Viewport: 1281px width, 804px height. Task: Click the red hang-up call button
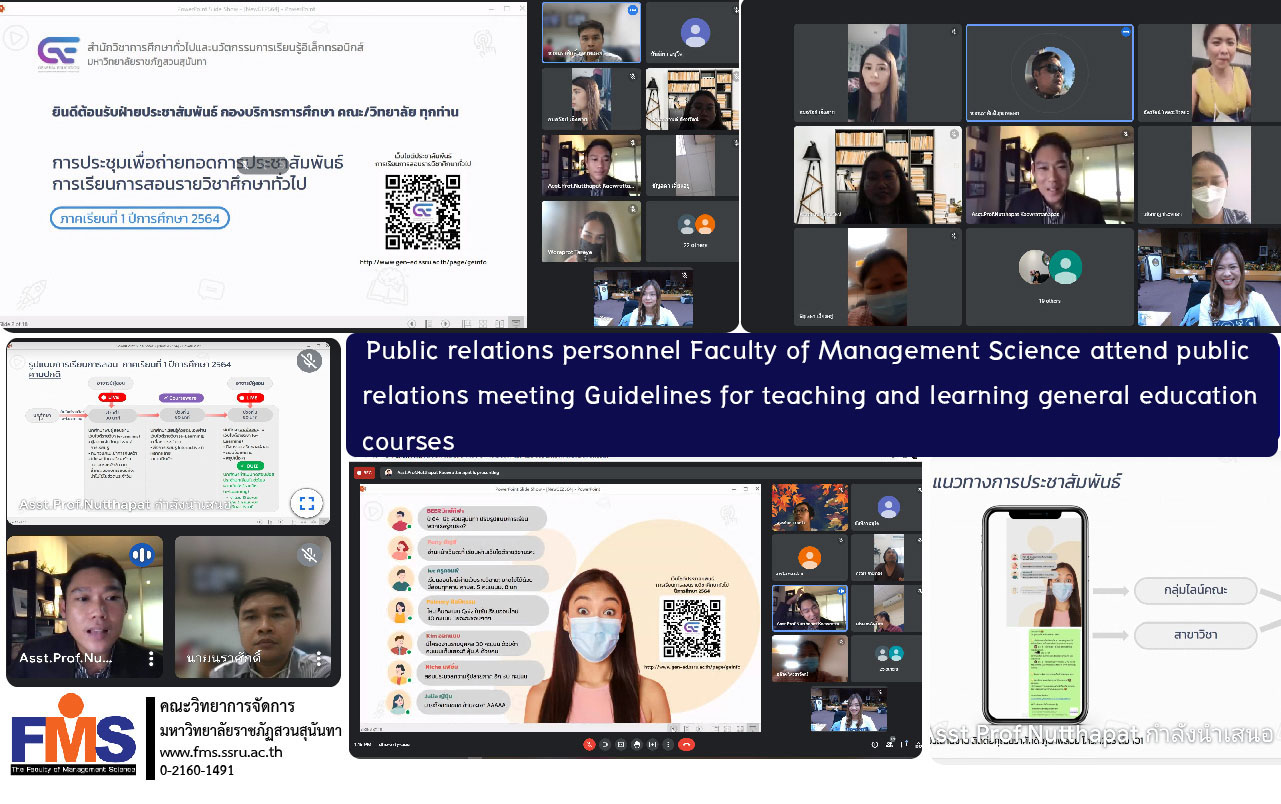pyautogui.click(x=686, y=744)
